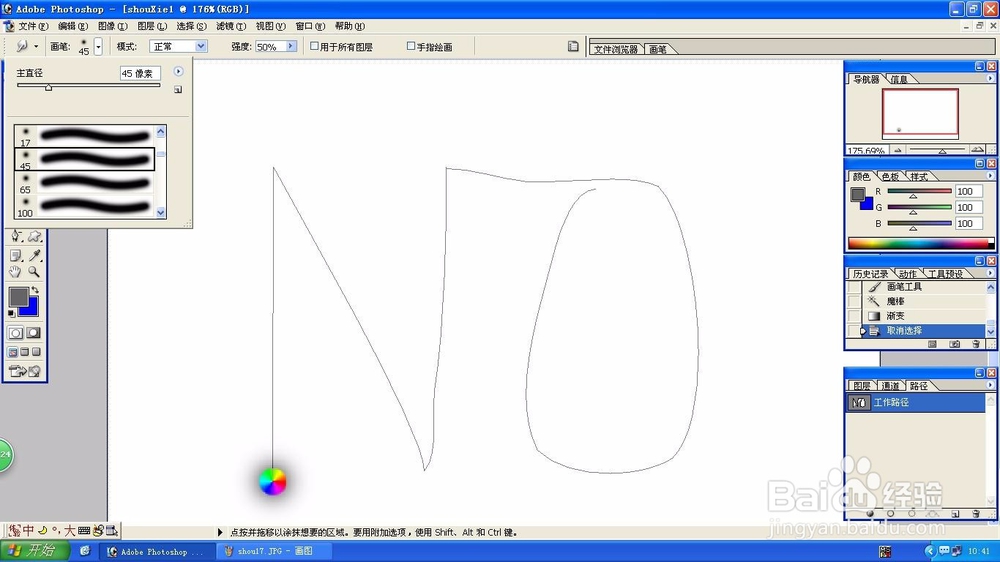Click the G value field showing 100
The height and width of the screenshot is (562, 1000).
click(968, 207)
